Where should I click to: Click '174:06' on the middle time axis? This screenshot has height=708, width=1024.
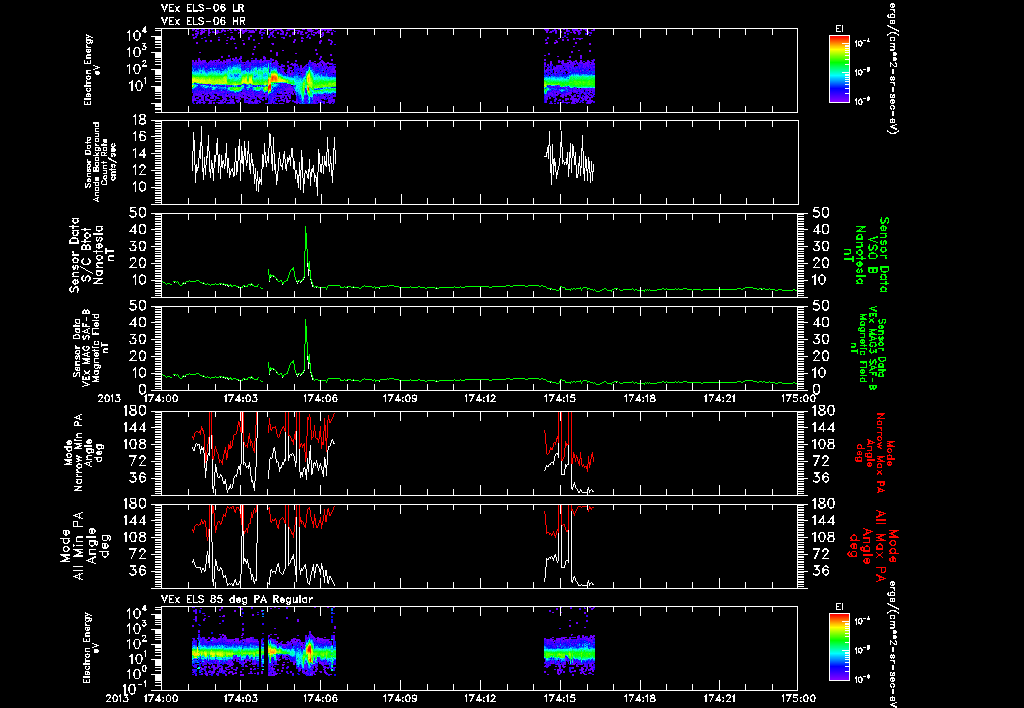pyautogui.click(x=321, y=397)
